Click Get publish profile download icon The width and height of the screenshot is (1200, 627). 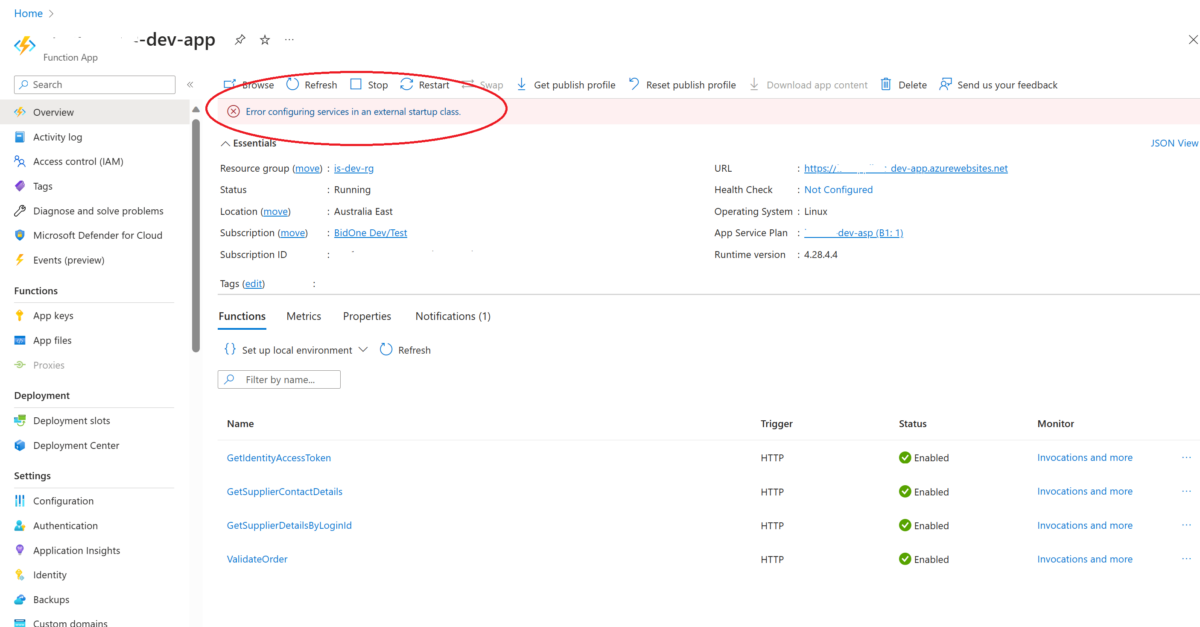coord(522,85)
